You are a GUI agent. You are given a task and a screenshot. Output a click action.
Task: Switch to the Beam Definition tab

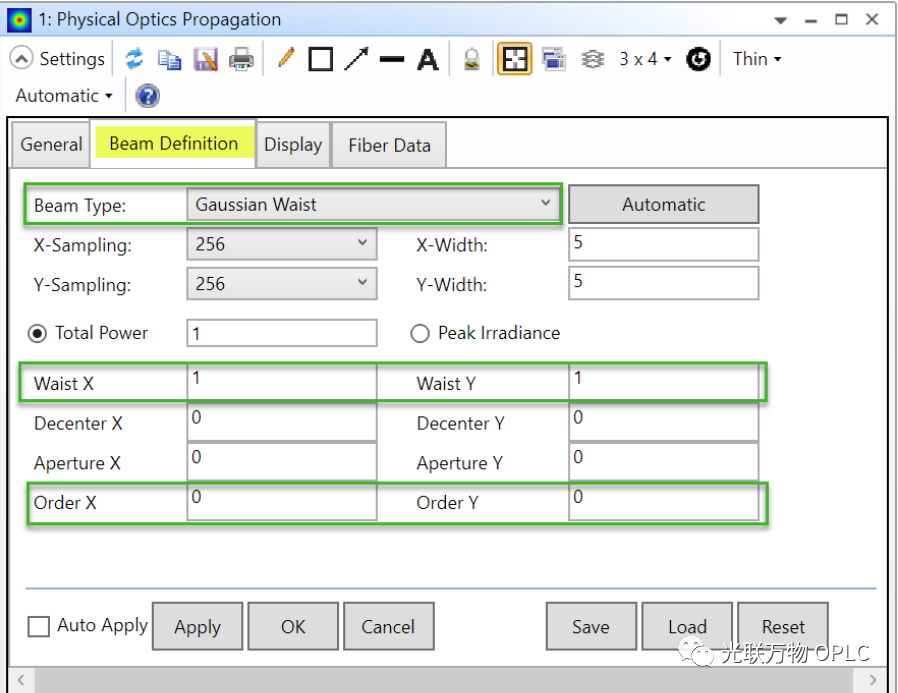coord(174,143)
